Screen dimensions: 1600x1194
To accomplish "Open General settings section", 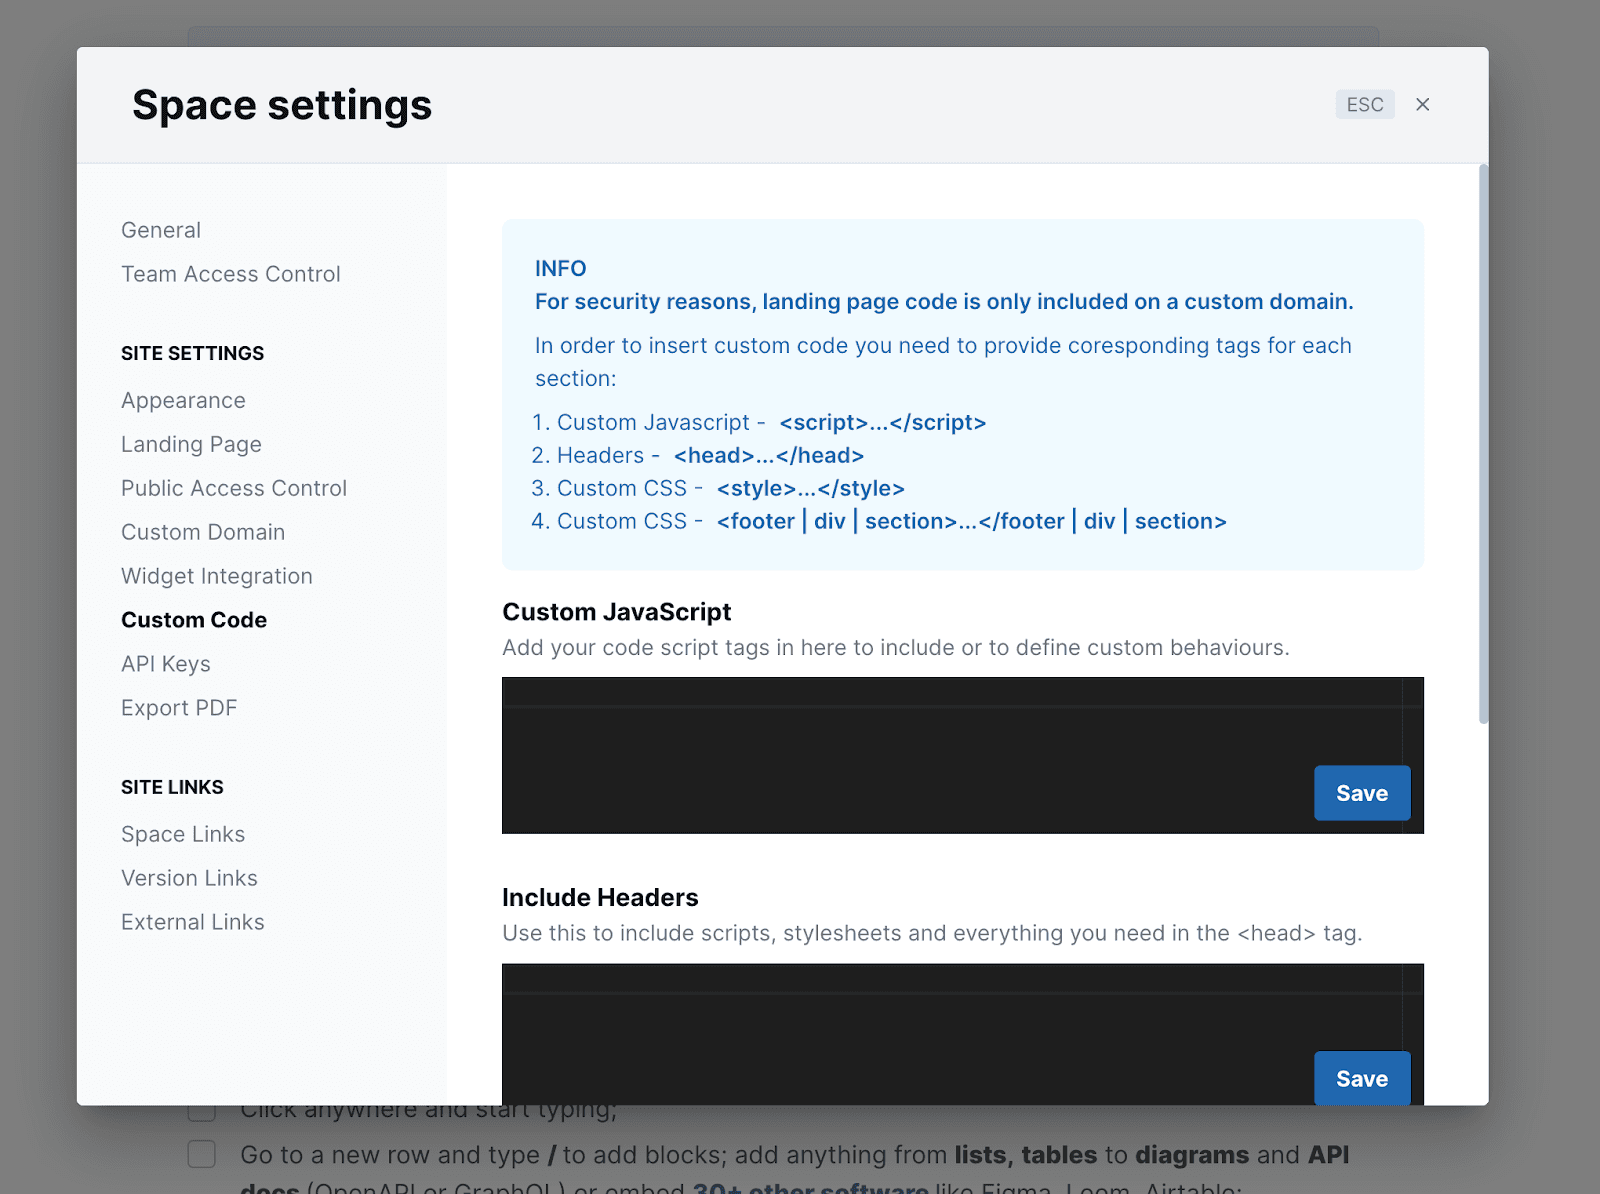I will click(161, 230).
